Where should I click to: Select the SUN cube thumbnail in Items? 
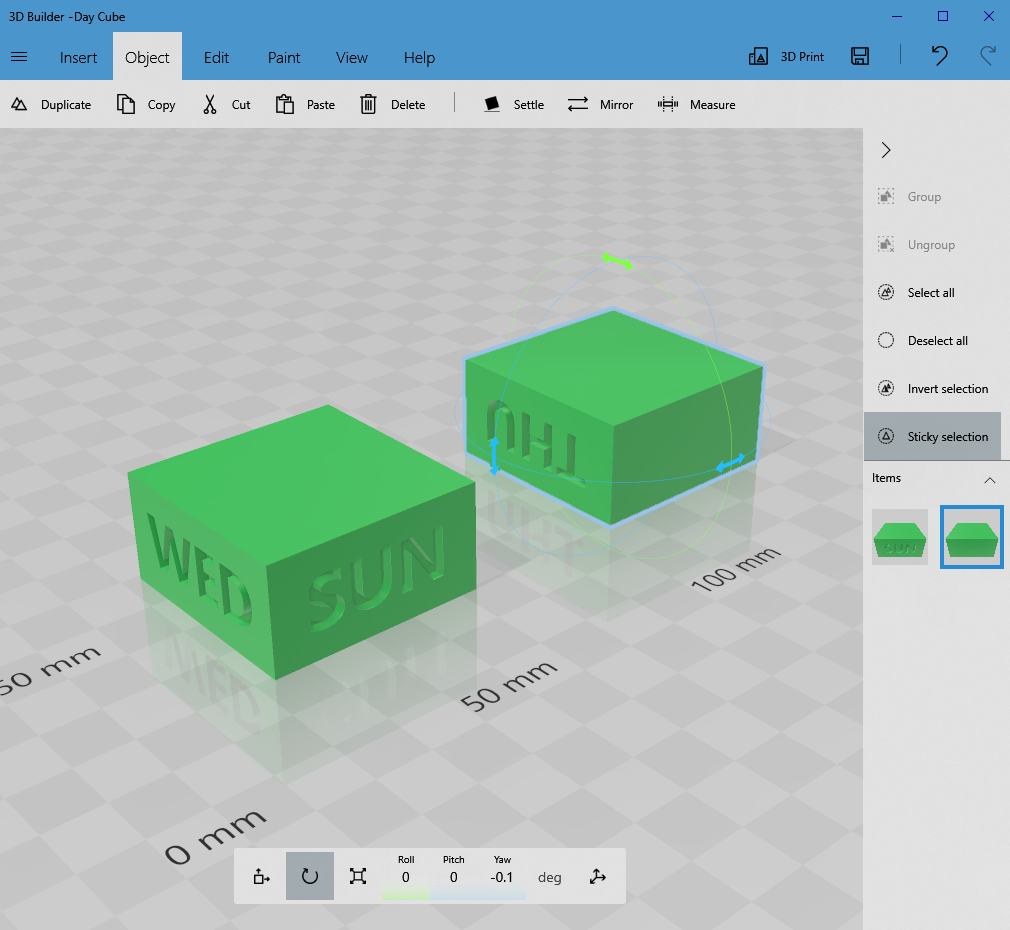899,537
